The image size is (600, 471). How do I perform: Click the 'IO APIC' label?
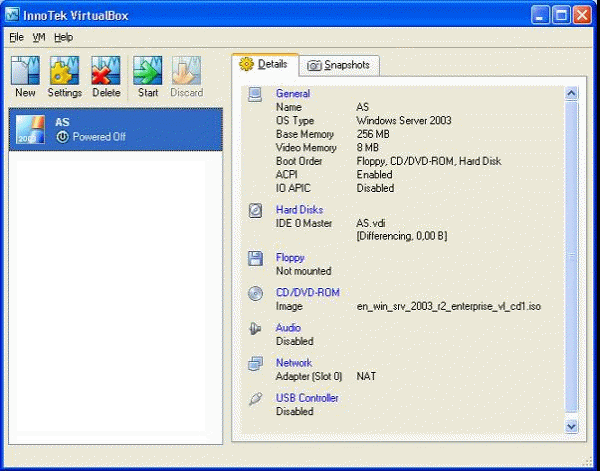[x=293, y=188]
